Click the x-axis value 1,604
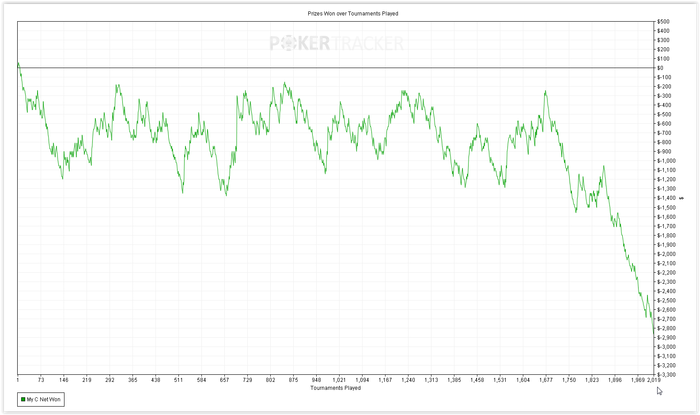The width and height of the screenshot is (700, 415). click(523, 380)
